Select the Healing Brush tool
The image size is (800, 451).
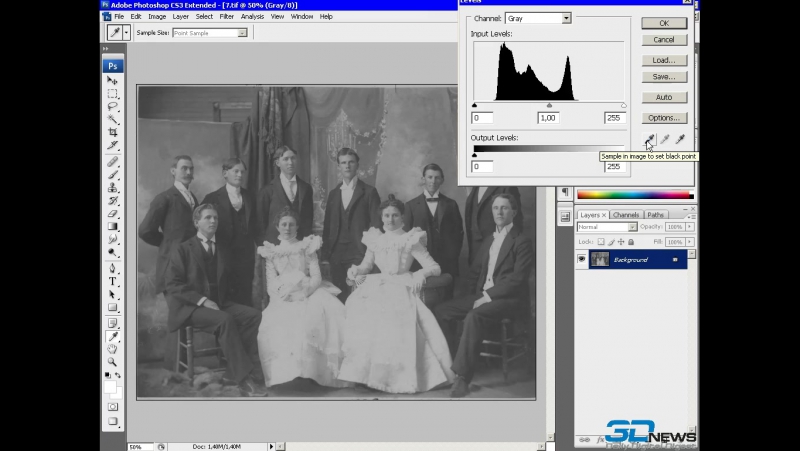[x=112, y=162]
